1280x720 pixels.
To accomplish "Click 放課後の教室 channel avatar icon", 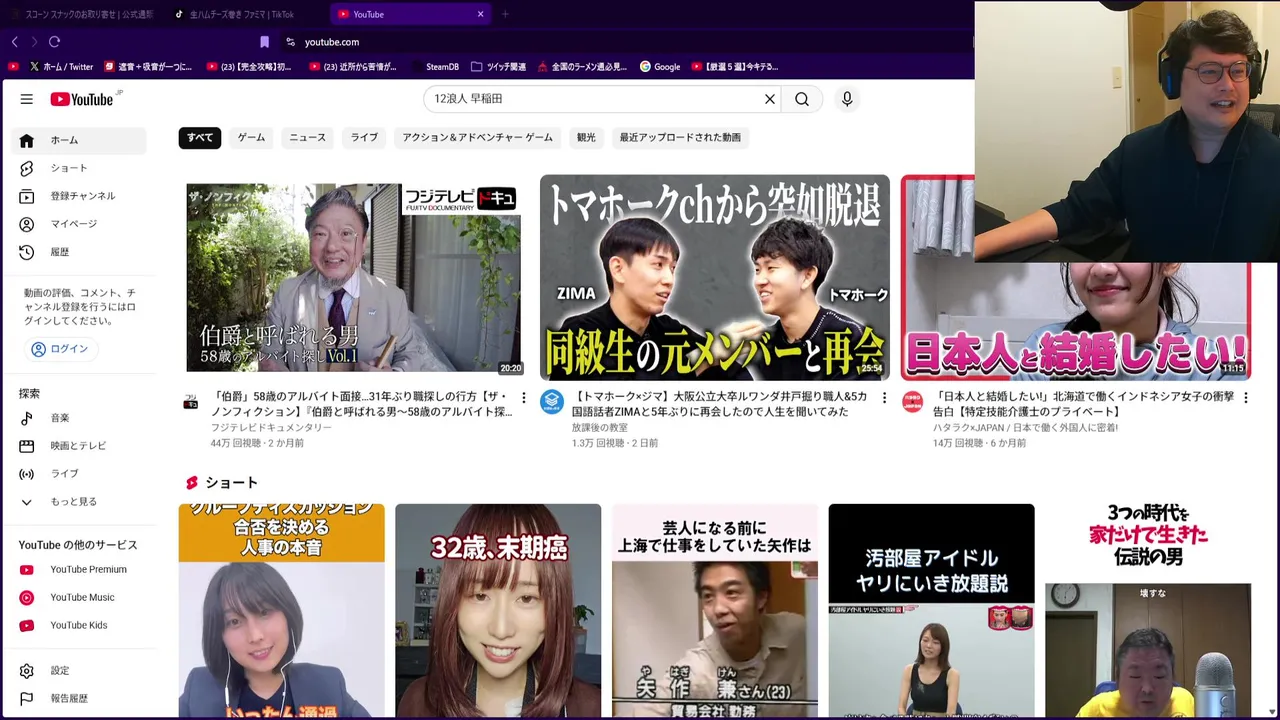I will [x=552, y=402].
